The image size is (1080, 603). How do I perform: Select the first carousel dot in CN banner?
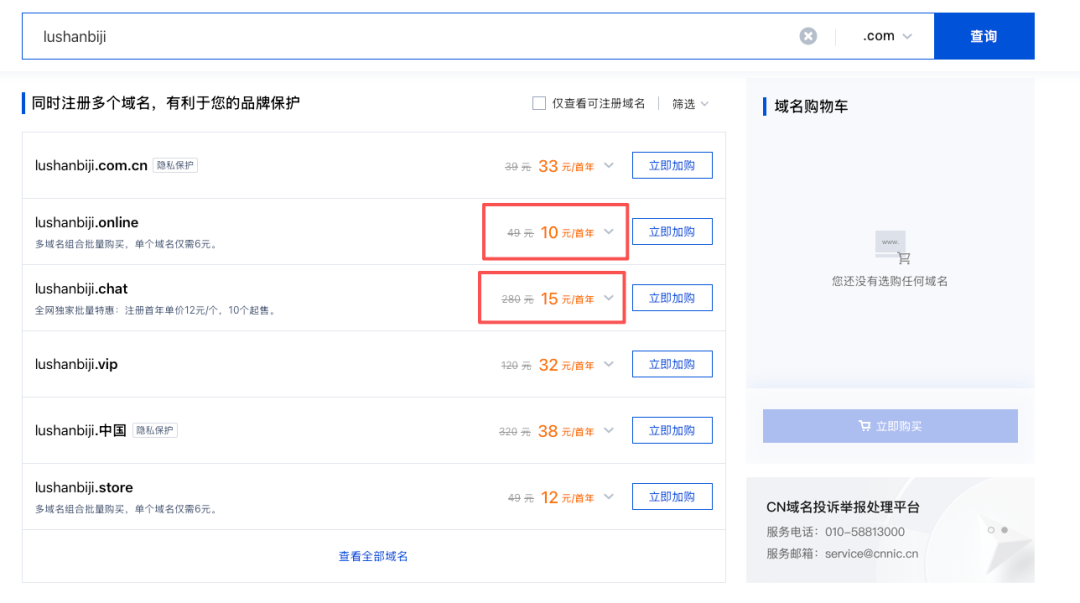tap(991, 530)
